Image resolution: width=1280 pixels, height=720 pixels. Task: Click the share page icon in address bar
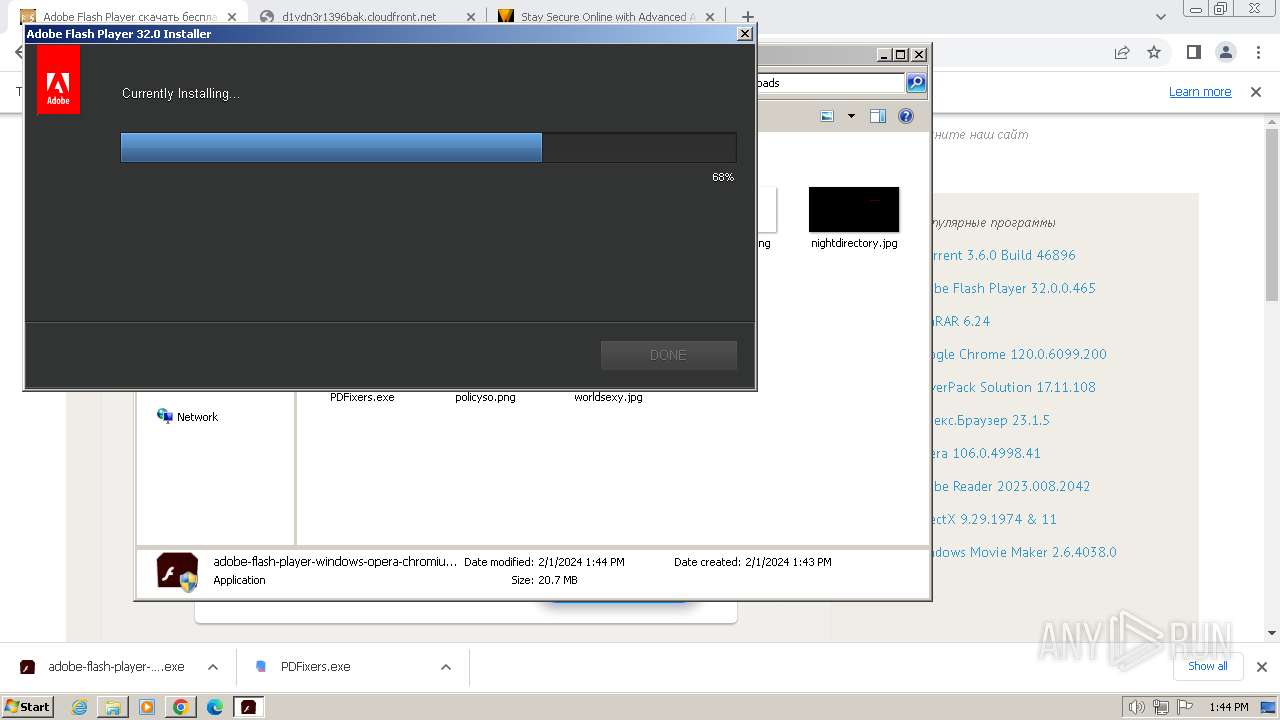pyautogui.click(x=1122, y=52)
